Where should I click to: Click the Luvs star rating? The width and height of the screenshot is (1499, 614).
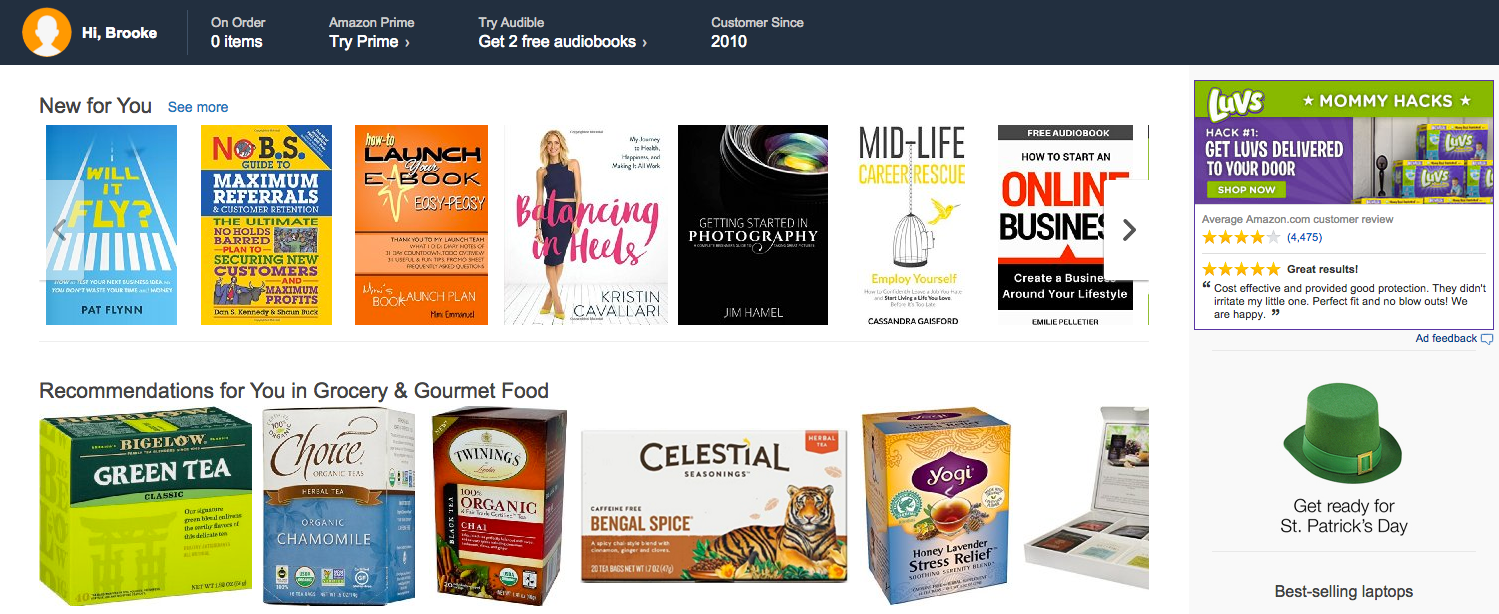coord(1240,238)
